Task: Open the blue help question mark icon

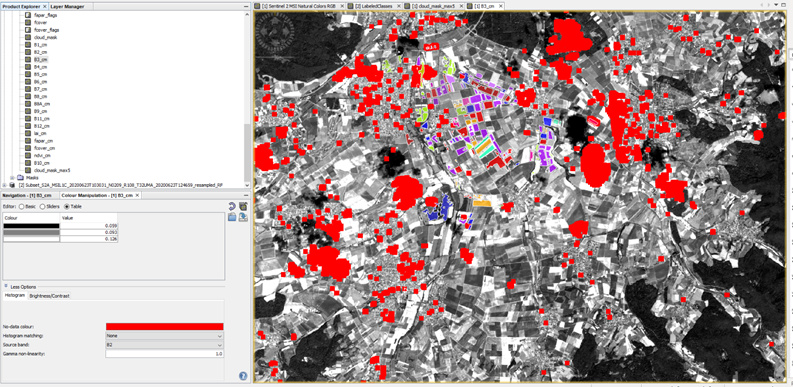Action: (x=243, y=376)
